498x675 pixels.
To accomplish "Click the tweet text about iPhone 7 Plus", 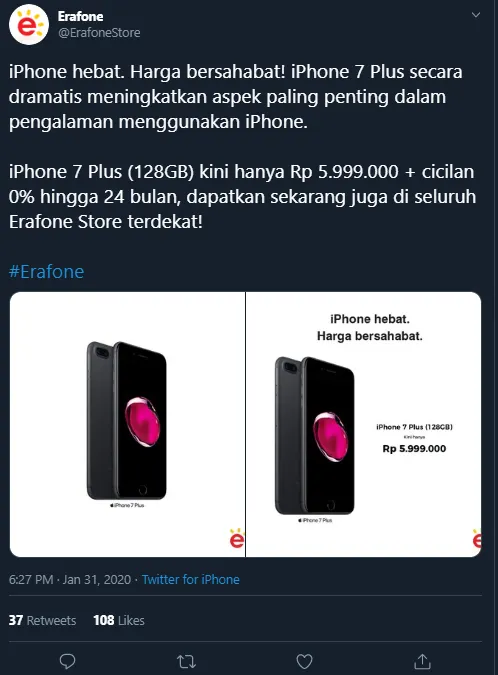I will (x=242, y=147).
